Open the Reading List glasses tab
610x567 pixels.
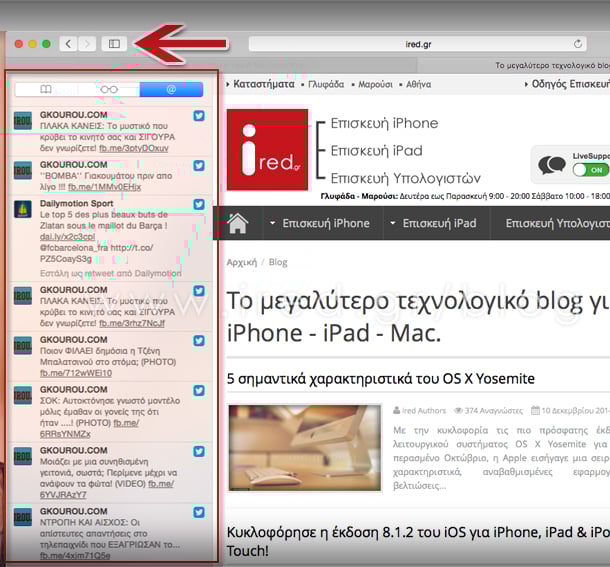click(x=109, y=90)
